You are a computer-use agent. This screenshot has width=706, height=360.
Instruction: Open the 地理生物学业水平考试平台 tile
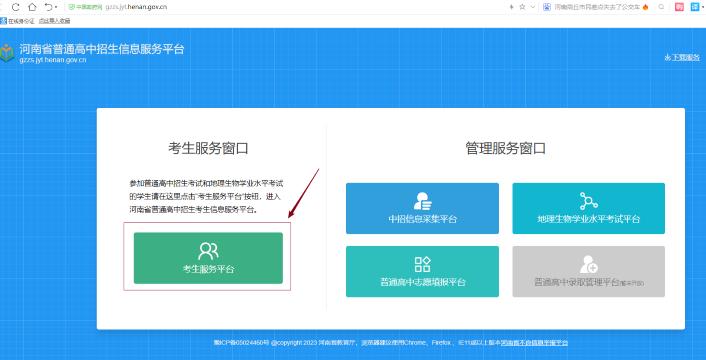tap(588, 208)
